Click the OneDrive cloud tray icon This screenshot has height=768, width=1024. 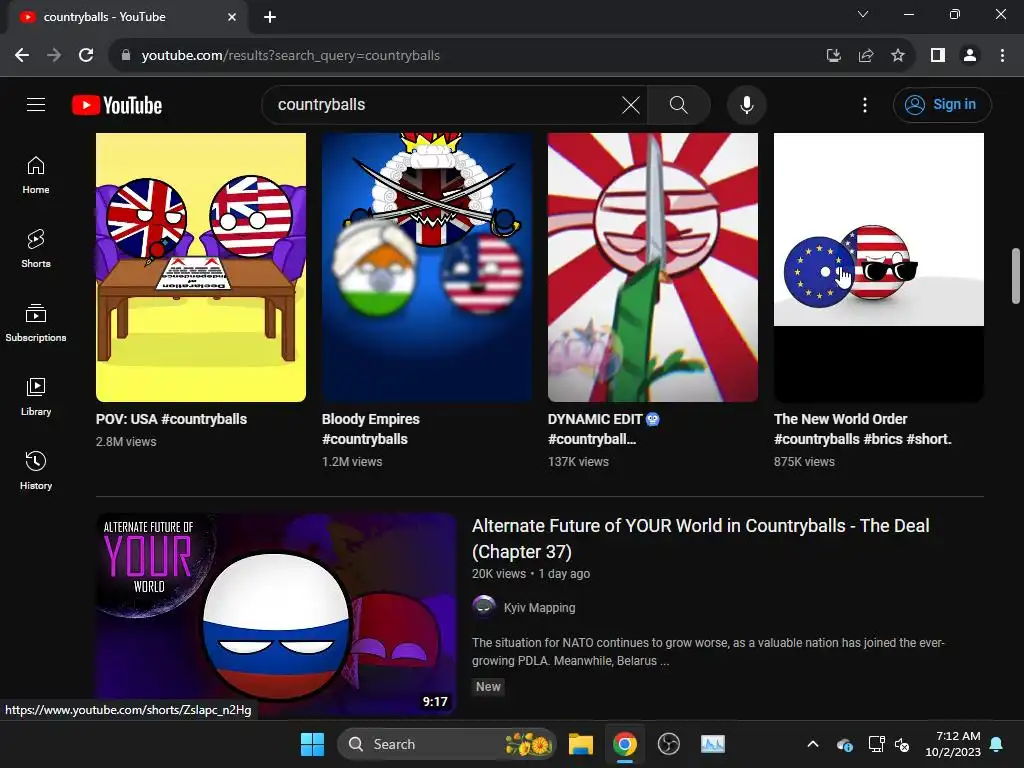pos(844,744)
